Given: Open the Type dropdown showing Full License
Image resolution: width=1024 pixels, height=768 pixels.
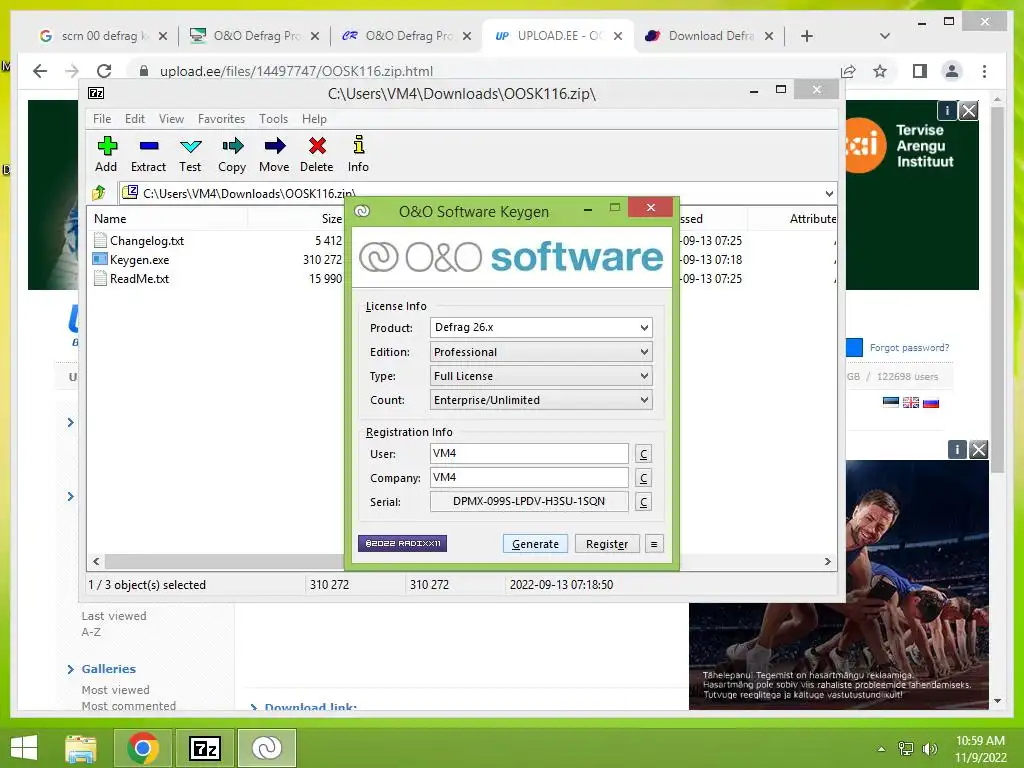Looking at the screenshot, I should click(541, 376).
